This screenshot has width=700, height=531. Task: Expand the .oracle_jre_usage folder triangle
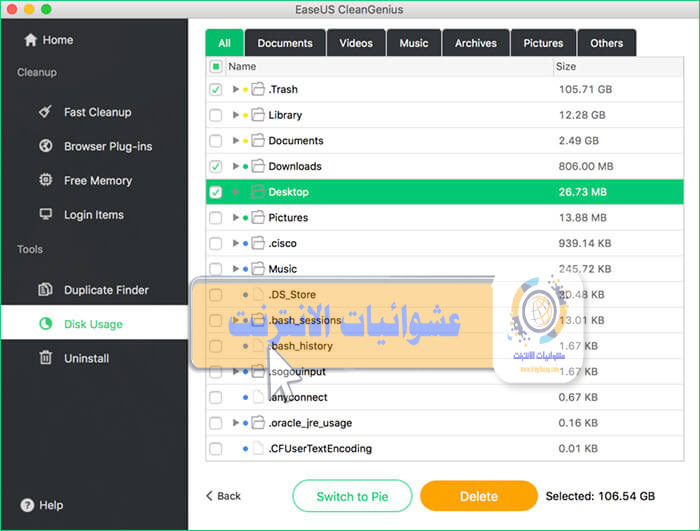click(236, 422)
